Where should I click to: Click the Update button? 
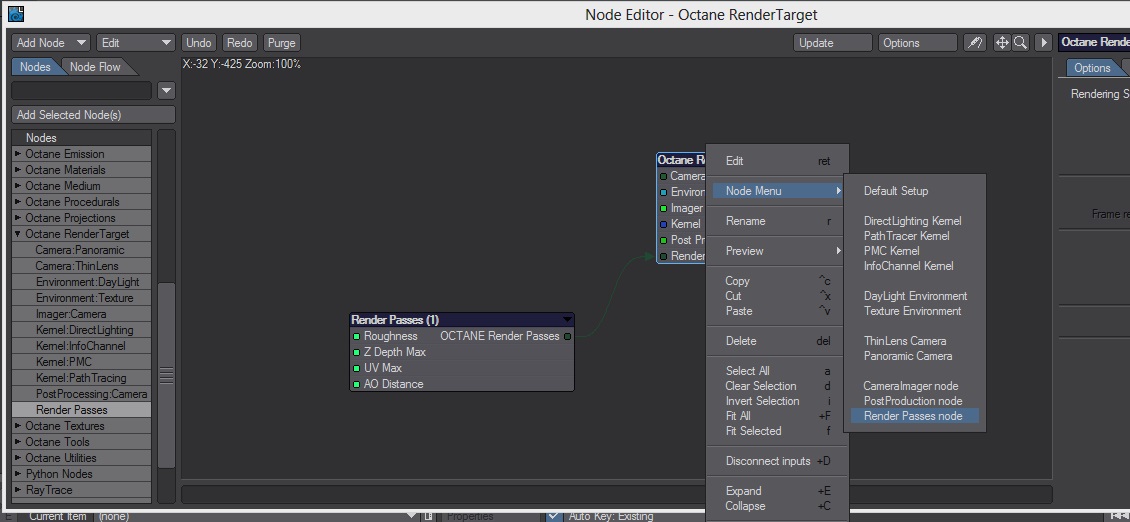832,43
